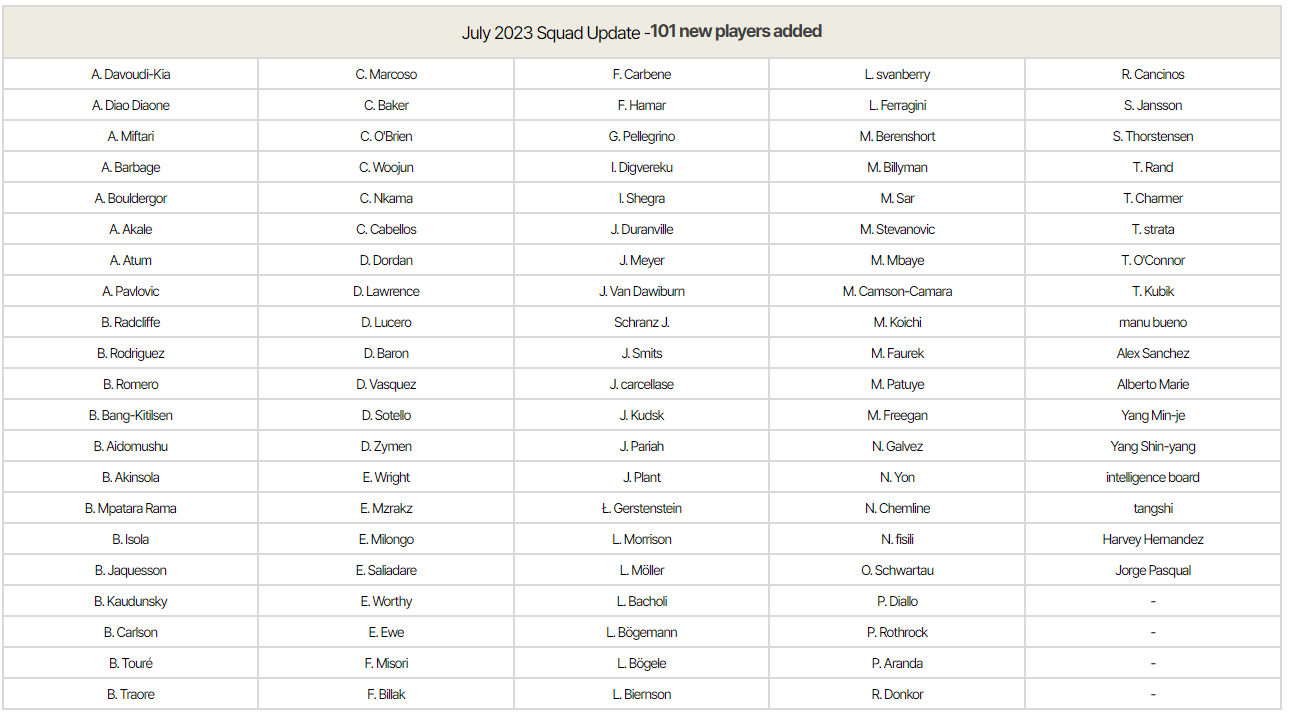
Task: Click the intelligence board cell
Action: coord(1153,478)
